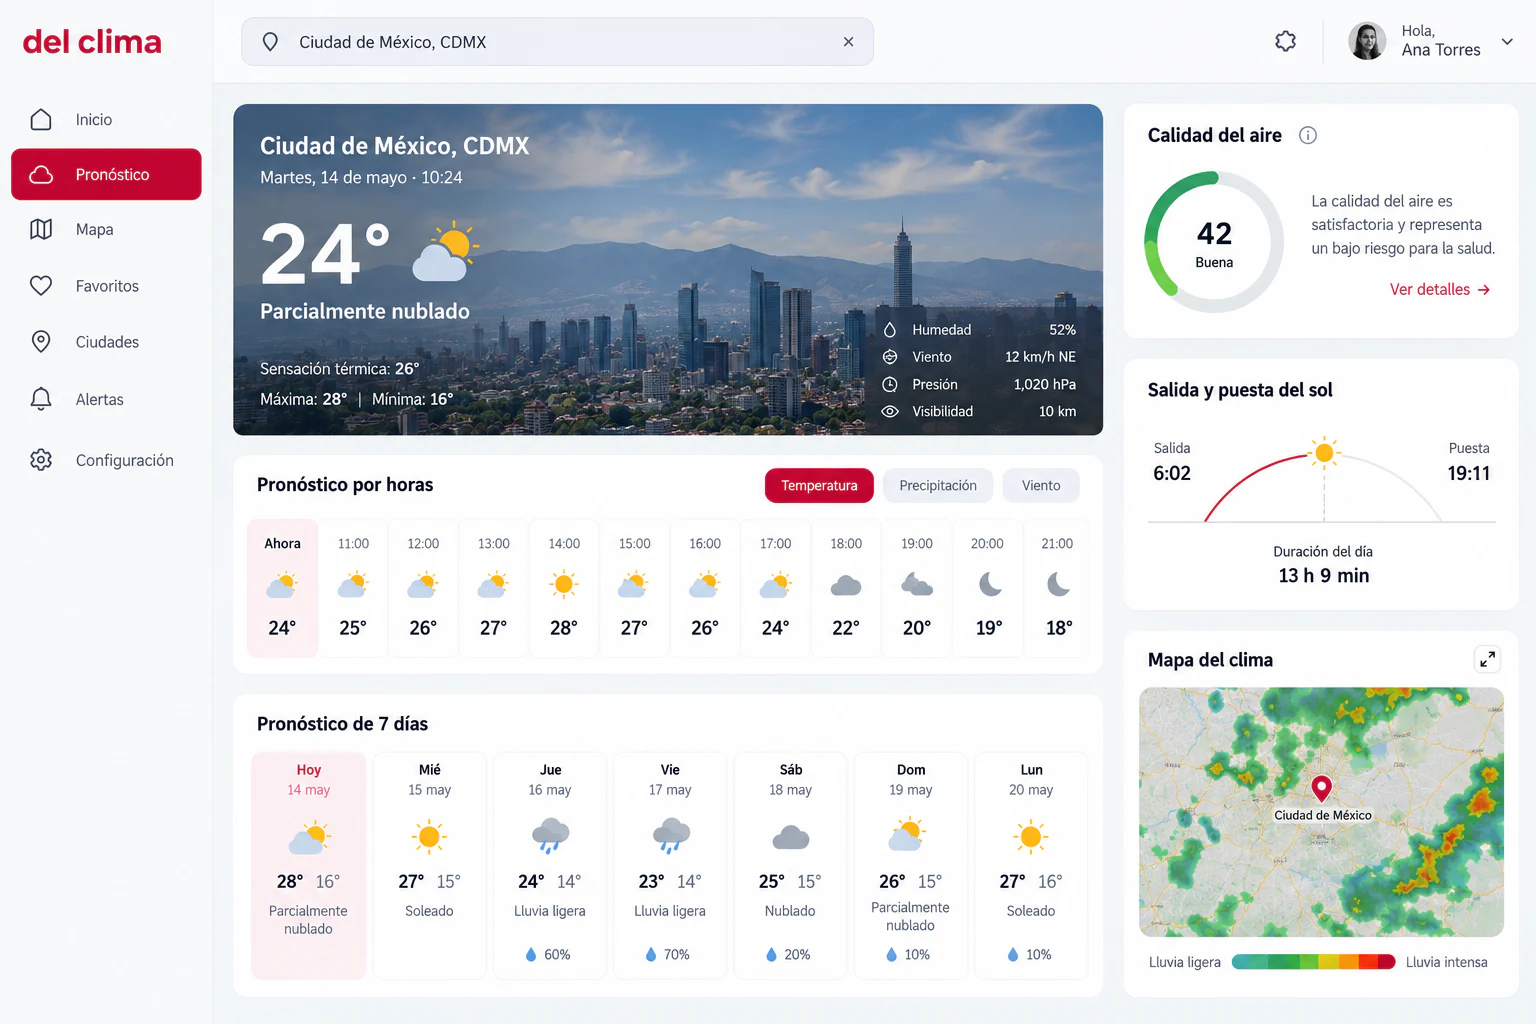Image resolution: width=1536 pixels, height=1024 pixels.
Task: Click the current weather partly cloudy icon
Action: 445,251
